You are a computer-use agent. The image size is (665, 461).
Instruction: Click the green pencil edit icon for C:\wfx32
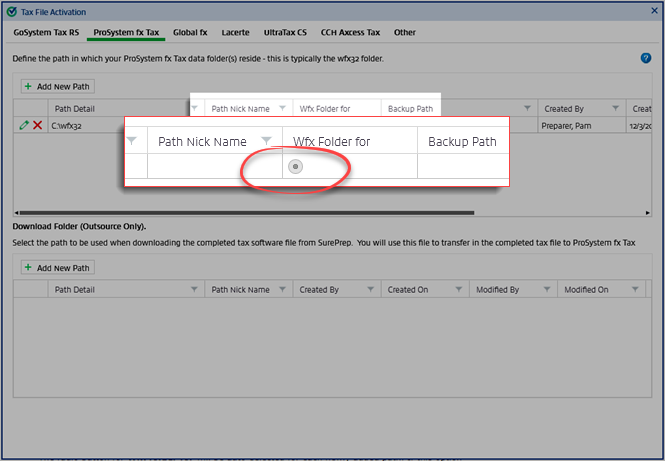pyautogui.click(x=24, y=125)
